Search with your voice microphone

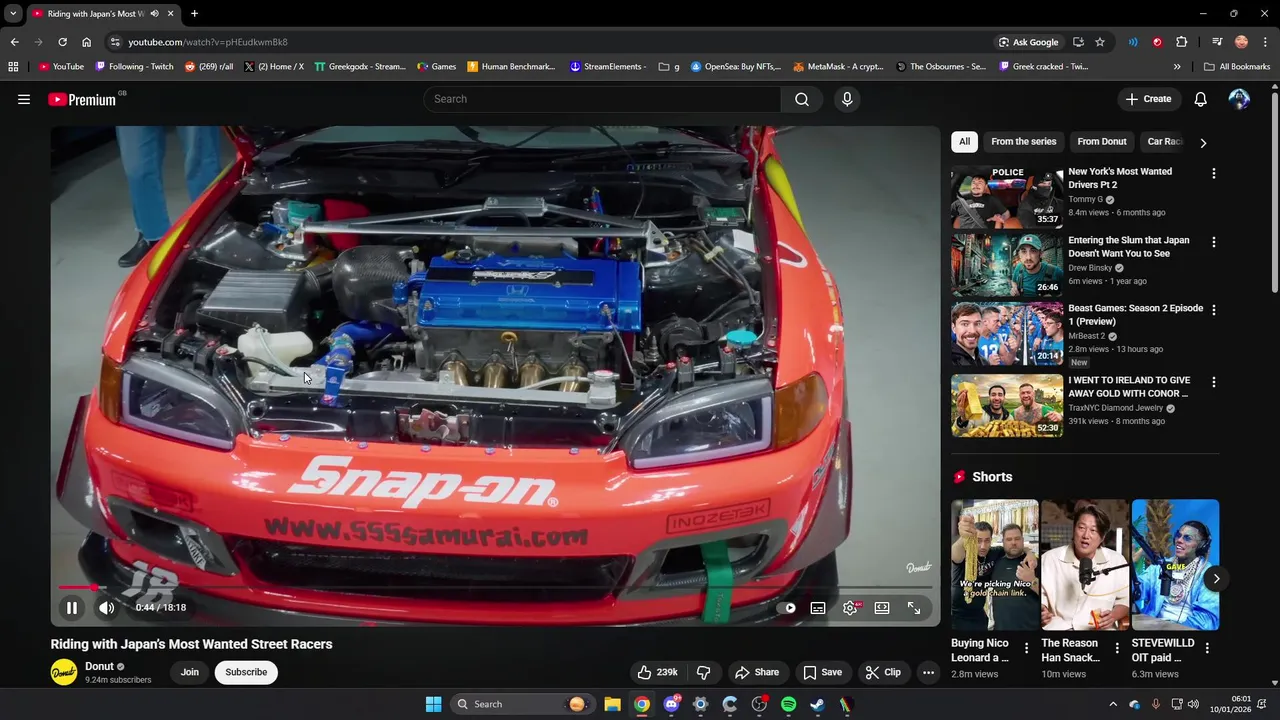click(x=847, y=99)
